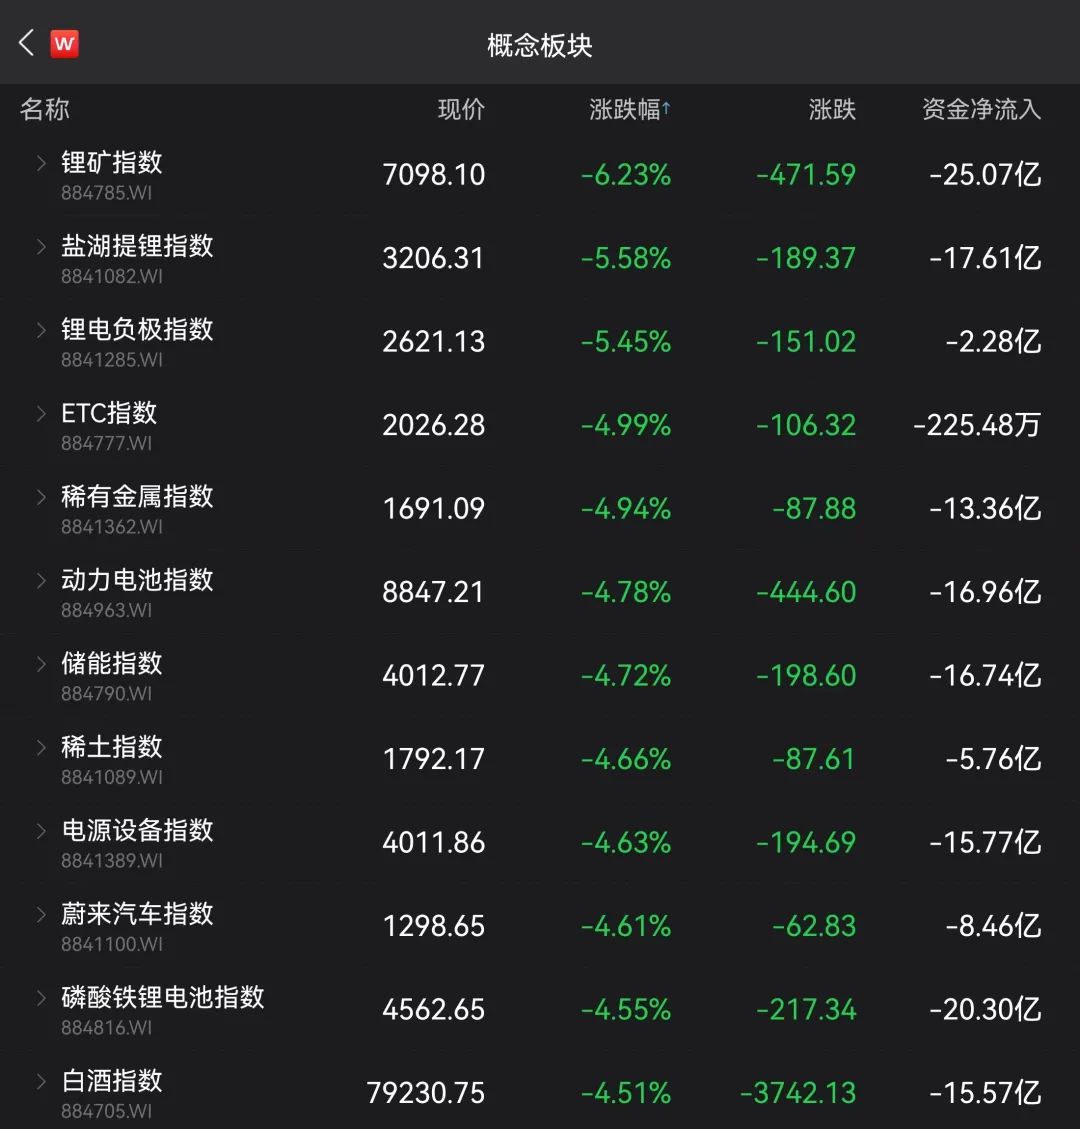This screenshot has height=1129, width=1080.
Task: Expand the ETC指数 row chevron
Action: tap(41, 413)
